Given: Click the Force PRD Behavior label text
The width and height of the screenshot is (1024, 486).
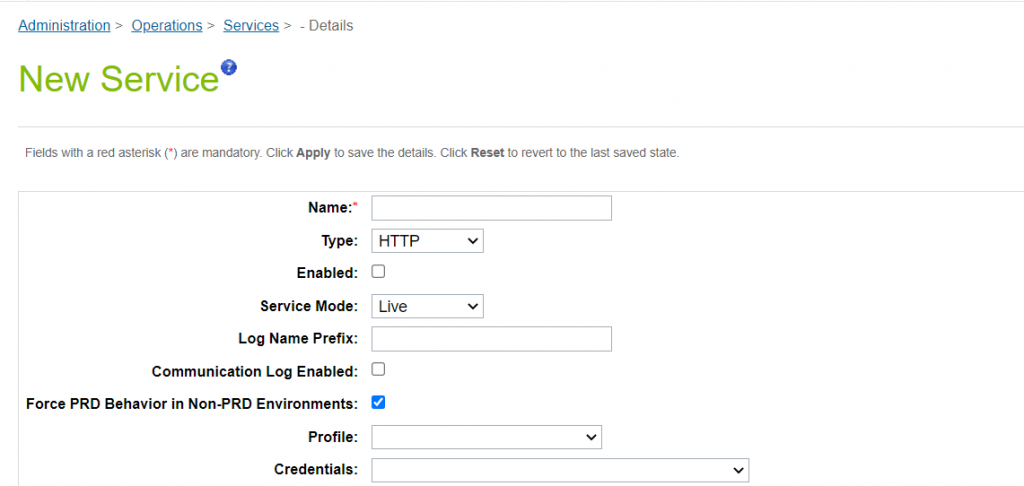Looking at the screenshot, I should 192,404.
